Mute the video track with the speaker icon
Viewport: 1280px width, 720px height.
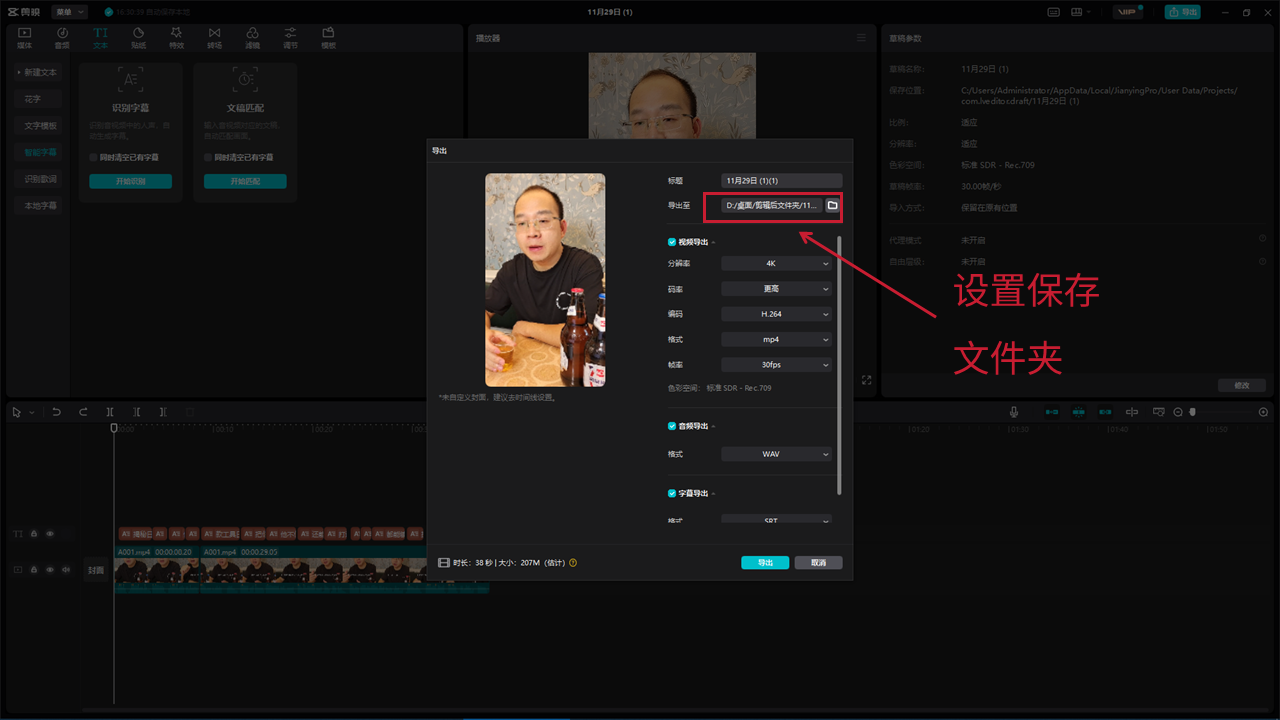coord(66,570)
